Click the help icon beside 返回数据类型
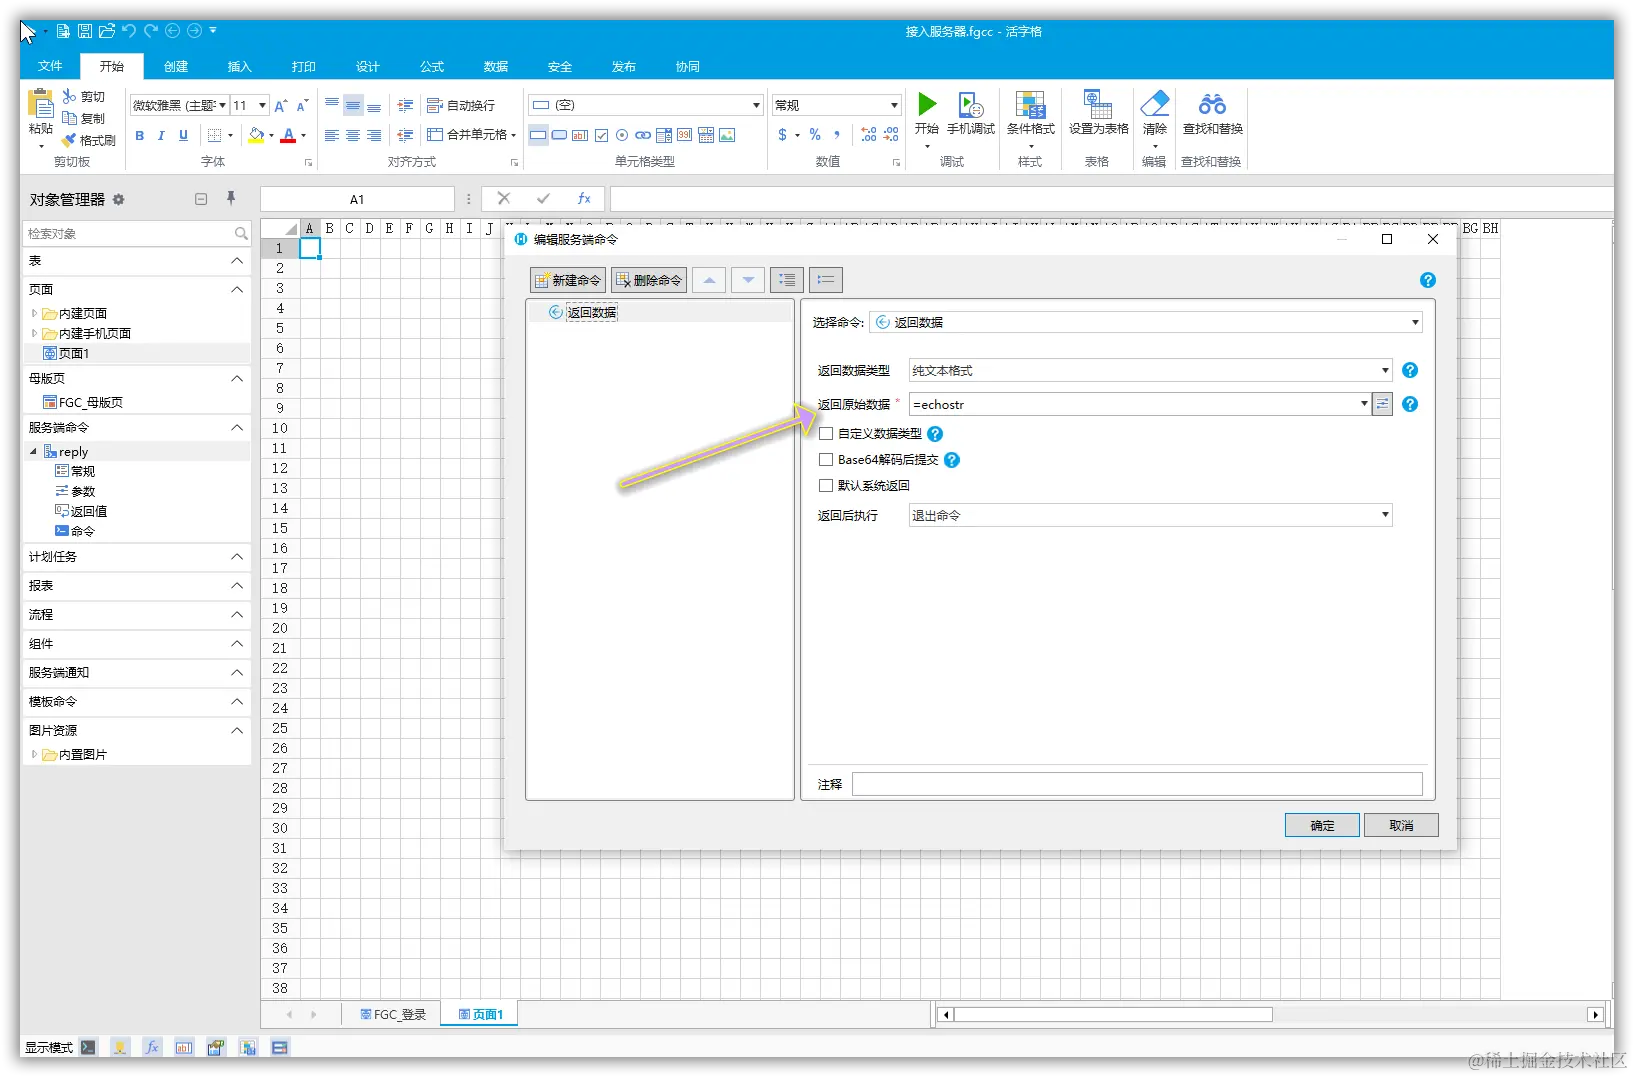Viewport: 1634px width, 1077px height. tap(1410, 370)
